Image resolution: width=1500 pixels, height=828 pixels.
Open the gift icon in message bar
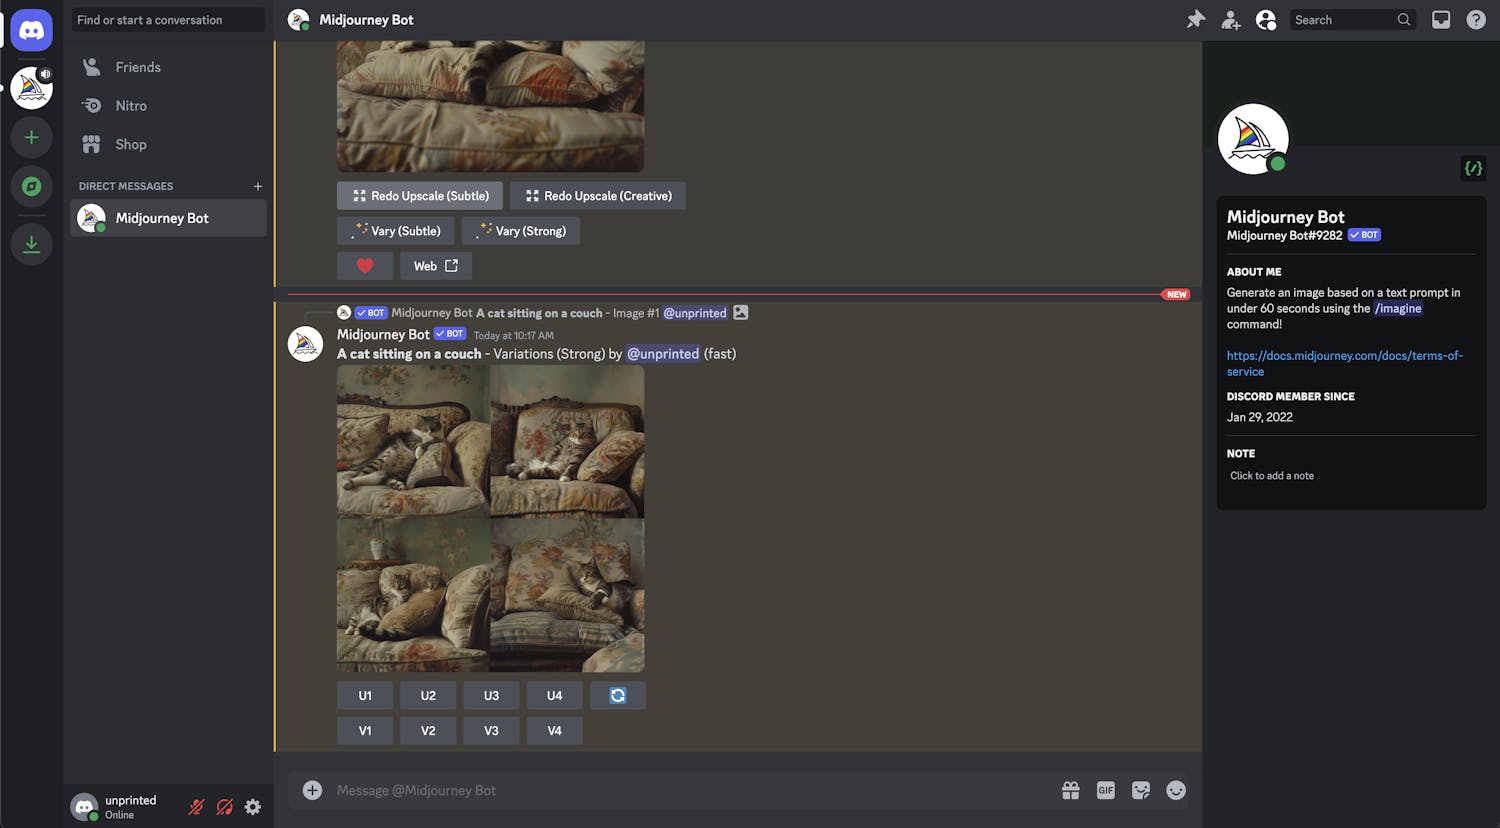(1070, 790)
